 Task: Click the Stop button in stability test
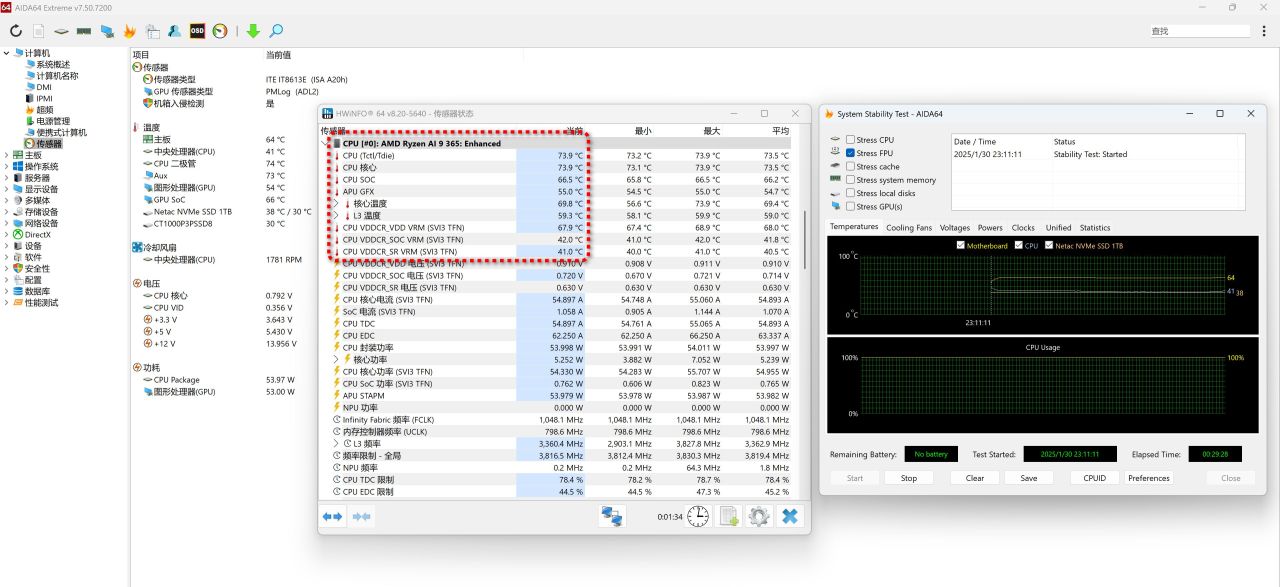point(909,478)
